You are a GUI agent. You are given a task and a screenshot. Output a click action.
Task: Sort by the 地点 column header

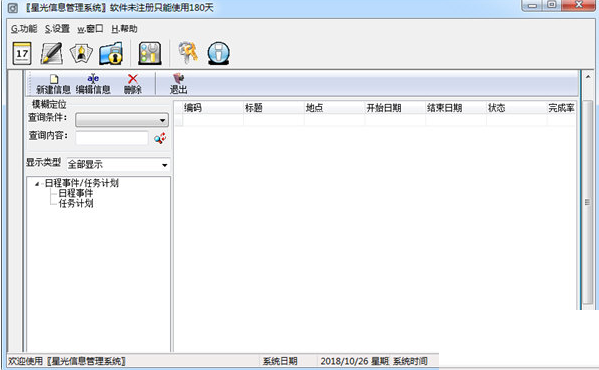click(x=334, y=108)
